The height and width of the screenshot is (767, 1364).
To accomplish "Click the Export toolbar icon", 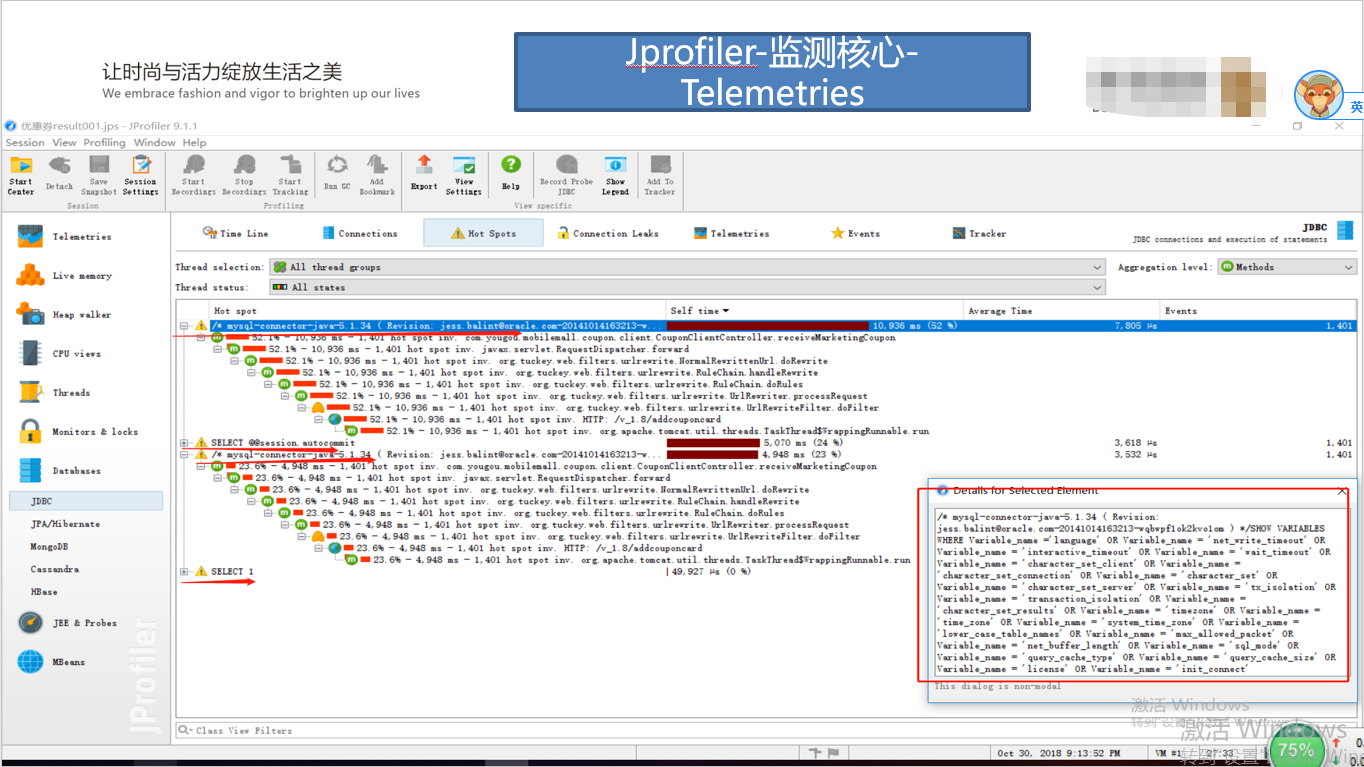I will pyautogui.click(x=424, y=174).
